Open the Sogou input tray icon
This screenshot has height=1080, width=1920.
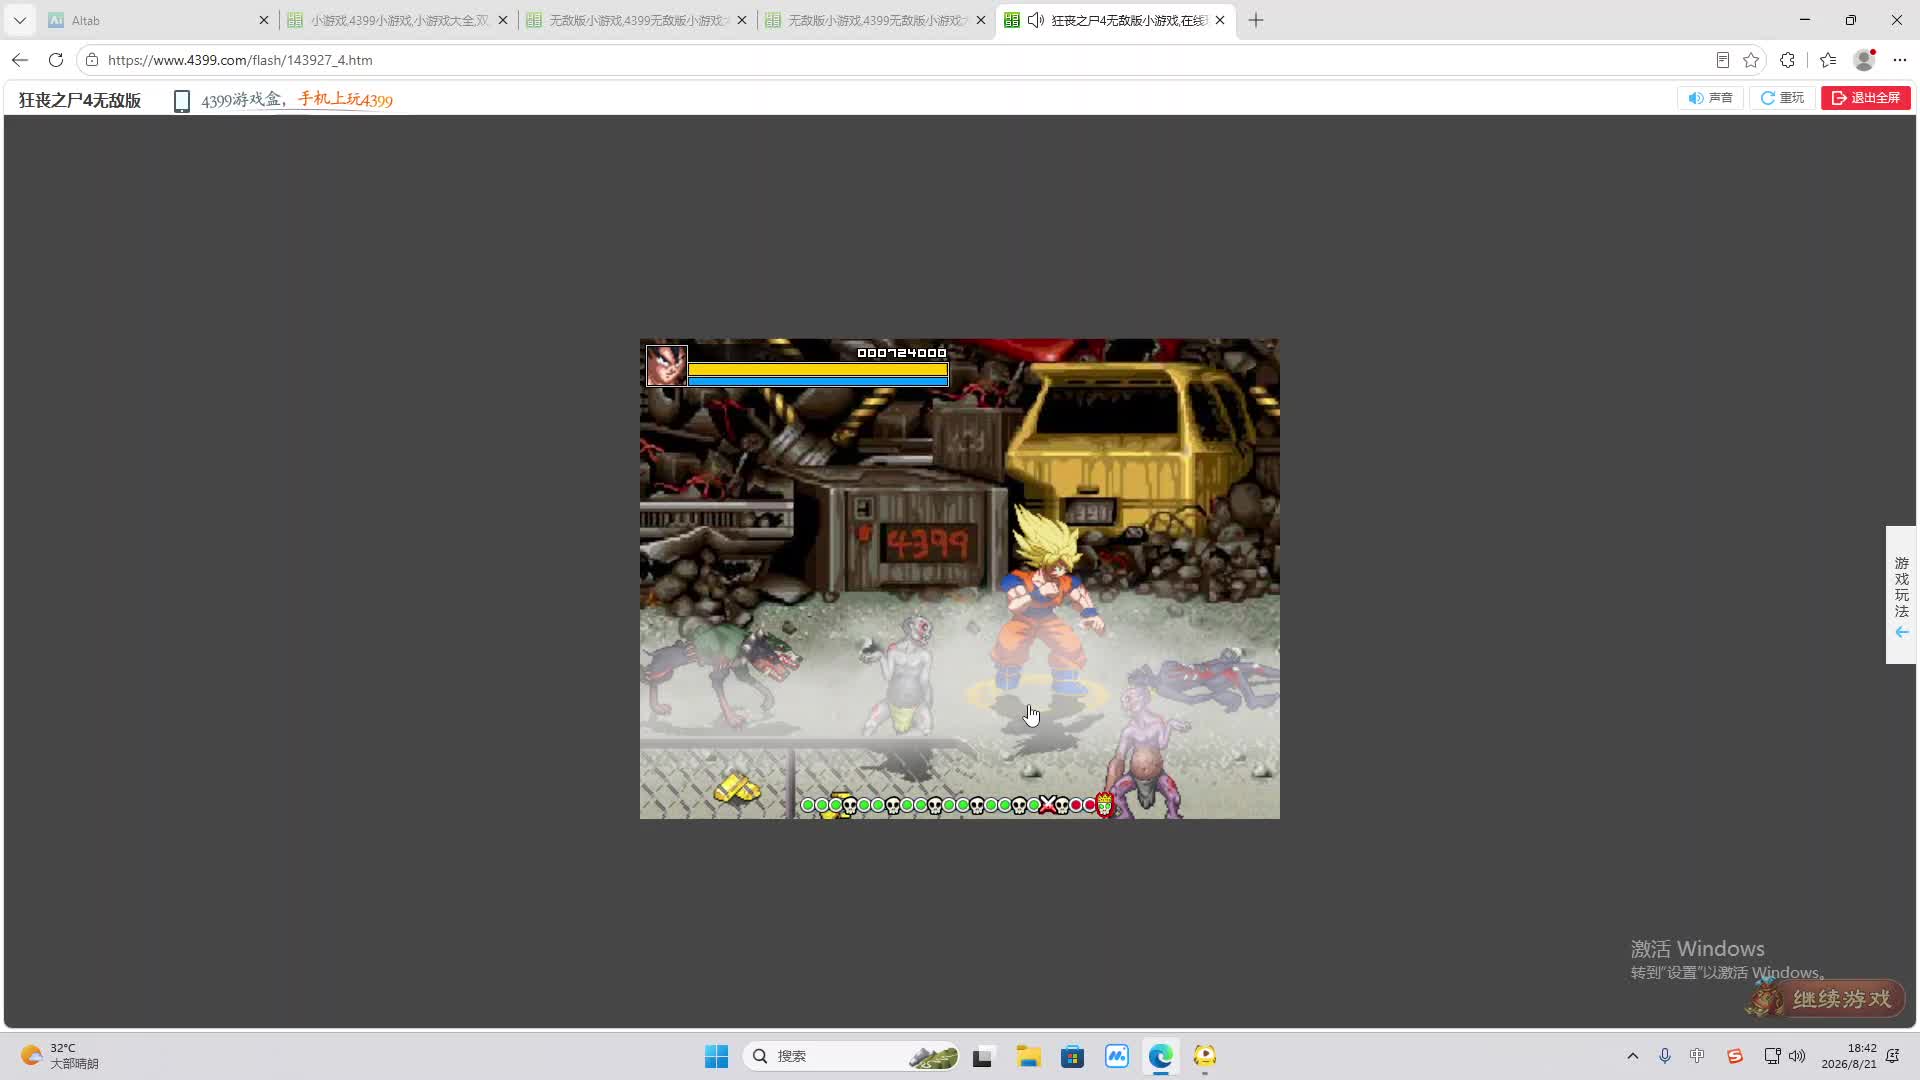point(1735,1056)
